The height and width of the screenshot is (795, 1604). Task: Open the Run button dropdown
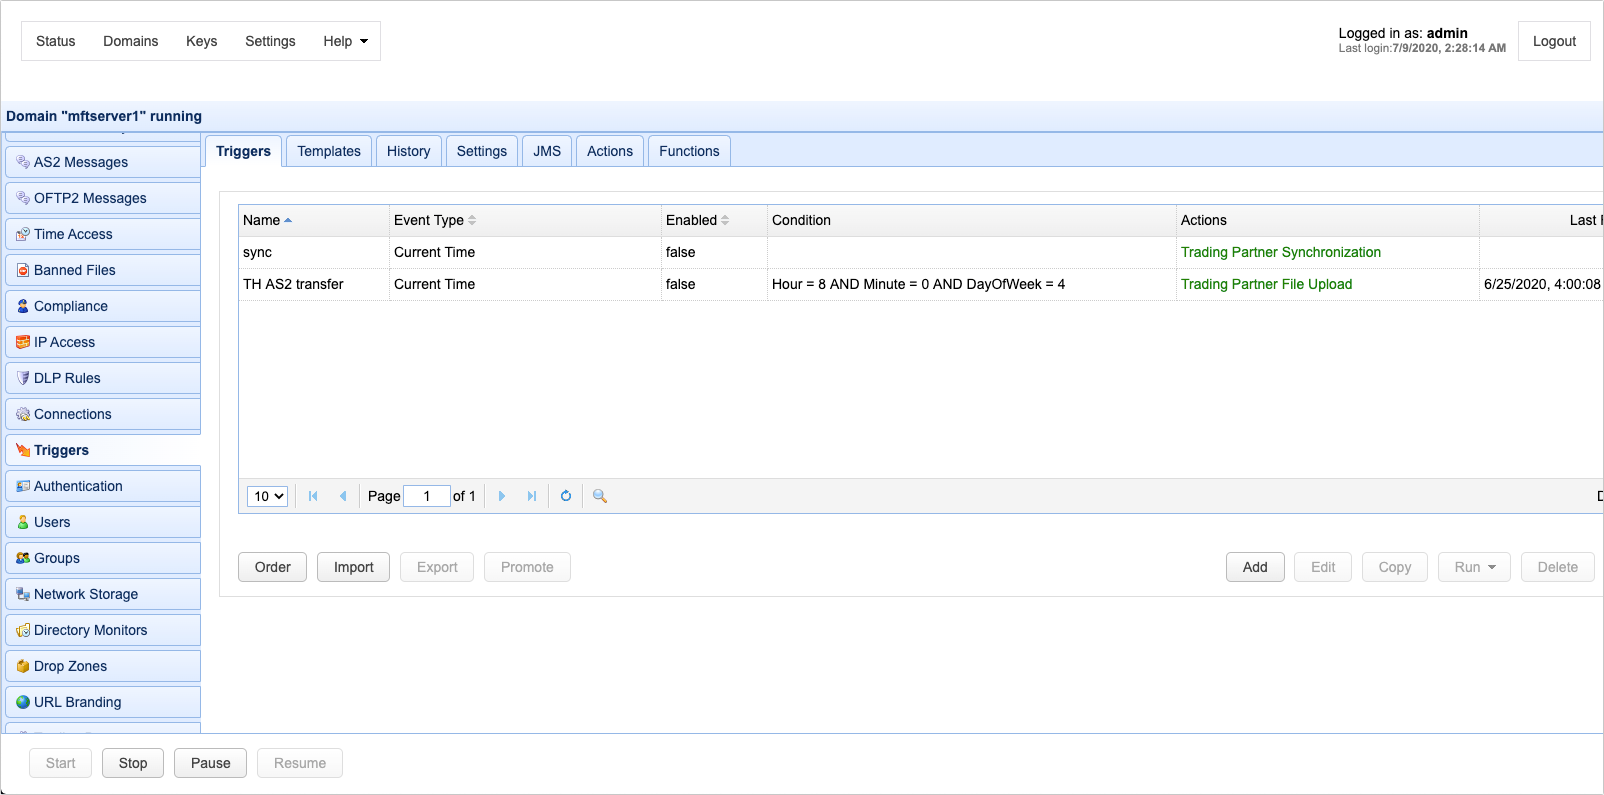pyautogui.click(x=1474, y=567)
